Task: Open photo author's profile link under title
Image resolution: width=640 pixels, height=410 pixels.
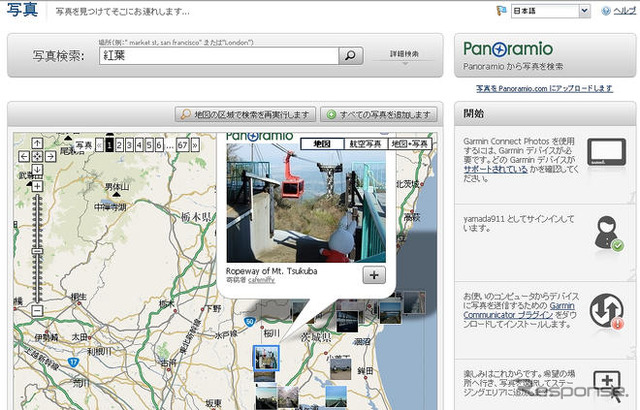Action: (261, 280)
